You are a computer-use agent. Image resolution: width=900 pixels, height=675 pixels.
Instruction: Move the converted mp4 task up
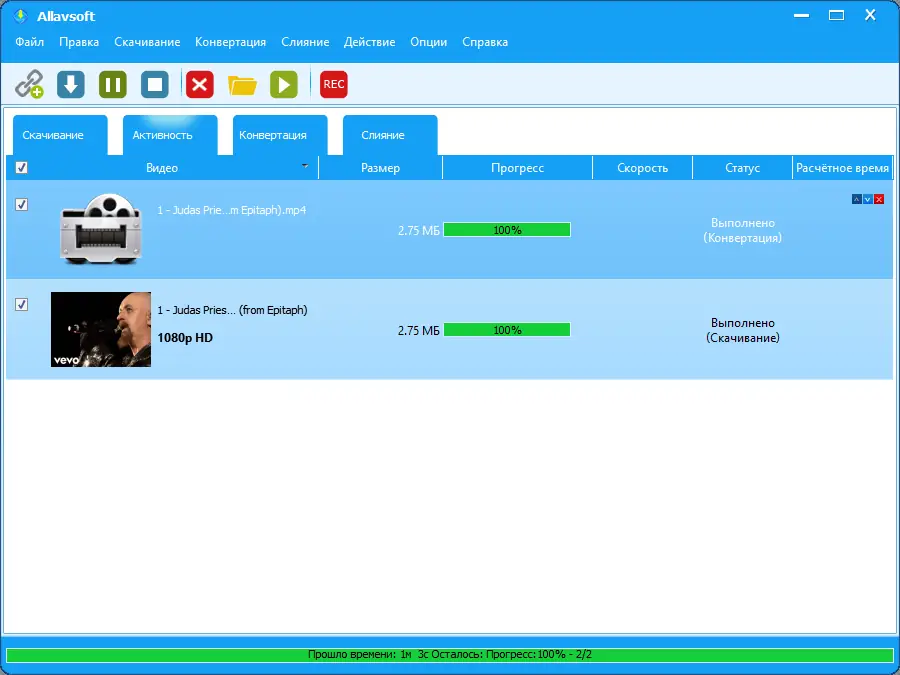pyautogui.click(x=856, y=199)
